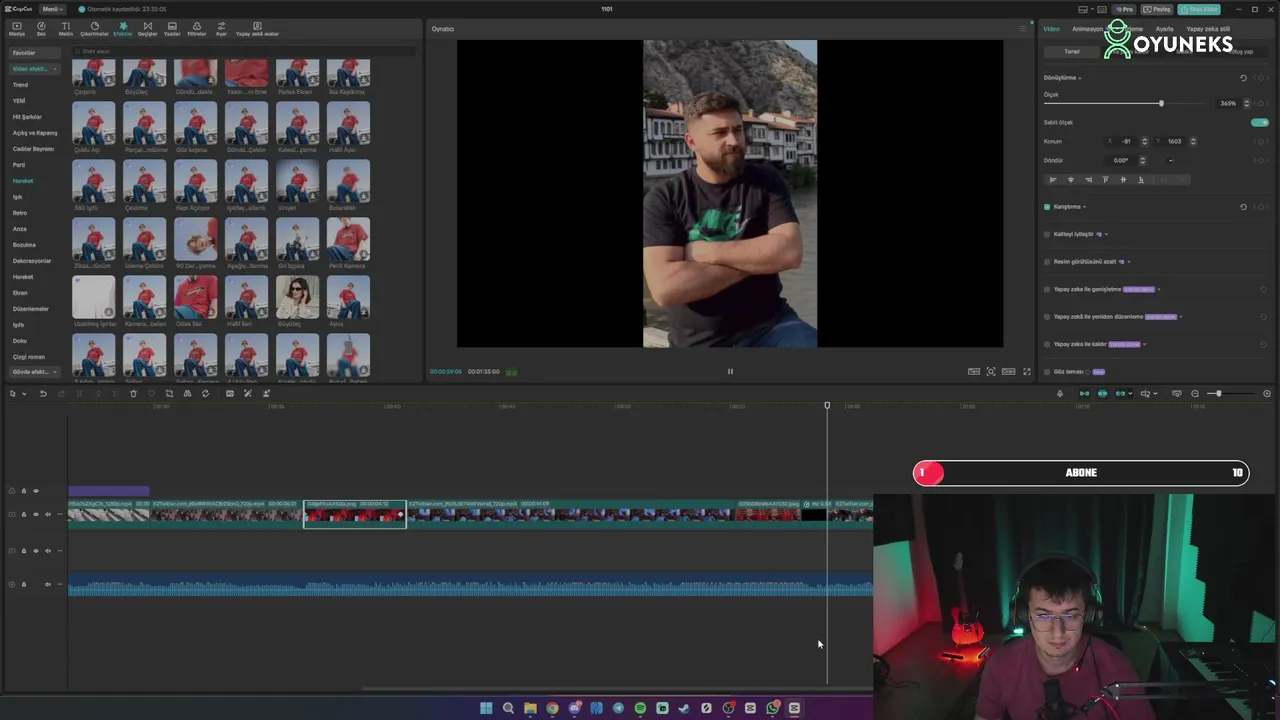Image resolution: width=1280 pixels, height=720 pixels.
Task: Switch to the Ayarla tab
Action: coord(1164,29)
